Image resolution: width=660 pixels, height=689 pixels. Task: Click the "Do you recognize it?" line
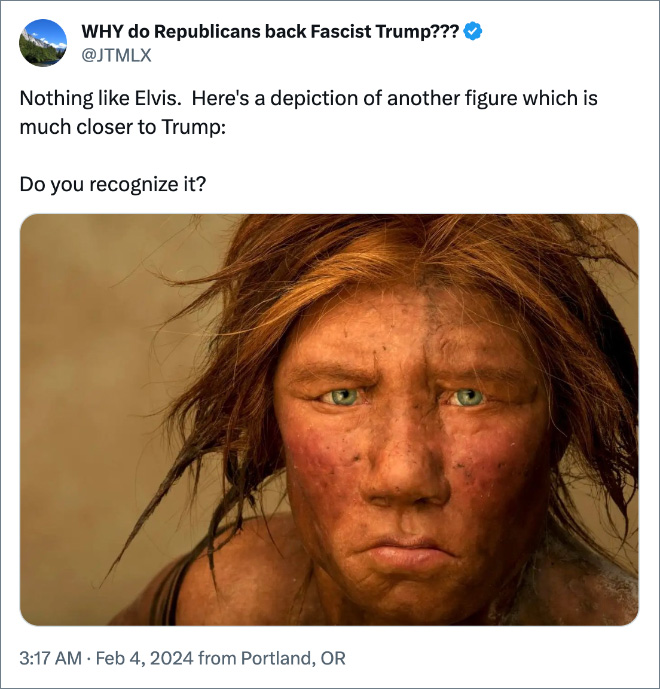pos(113,185)
